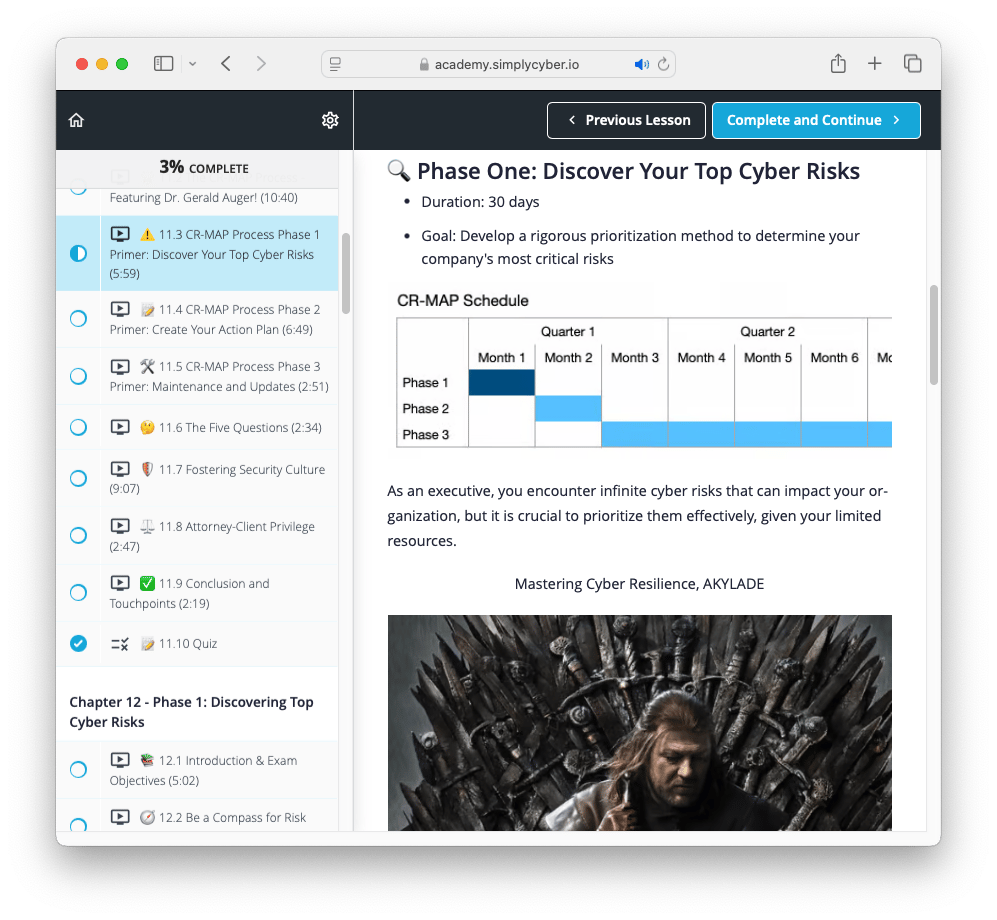This screenshot has height=920, width=997.
Task: Click video icon of lesson 12.2
Action: tap(120, 817)
